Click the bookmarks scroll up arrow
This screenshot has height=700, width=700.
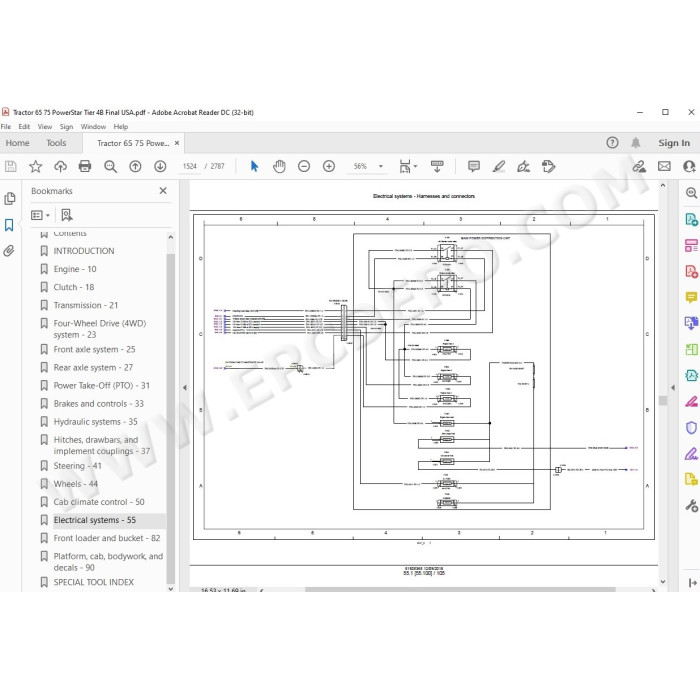(171, 238)
